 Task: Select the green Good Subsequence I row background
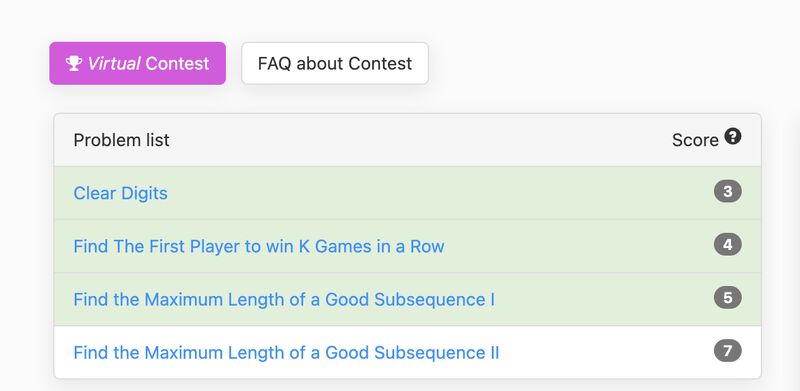coord(407,299)
